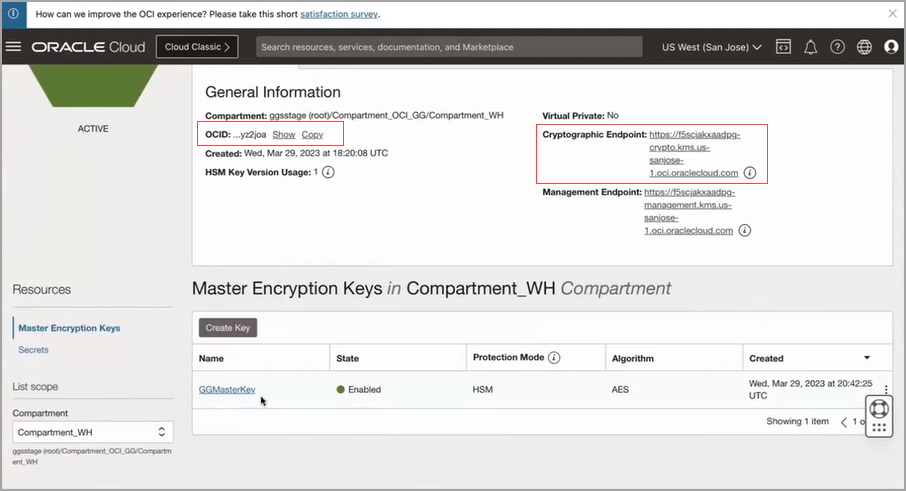Open the GGMasterKey key details

(227, 389)
